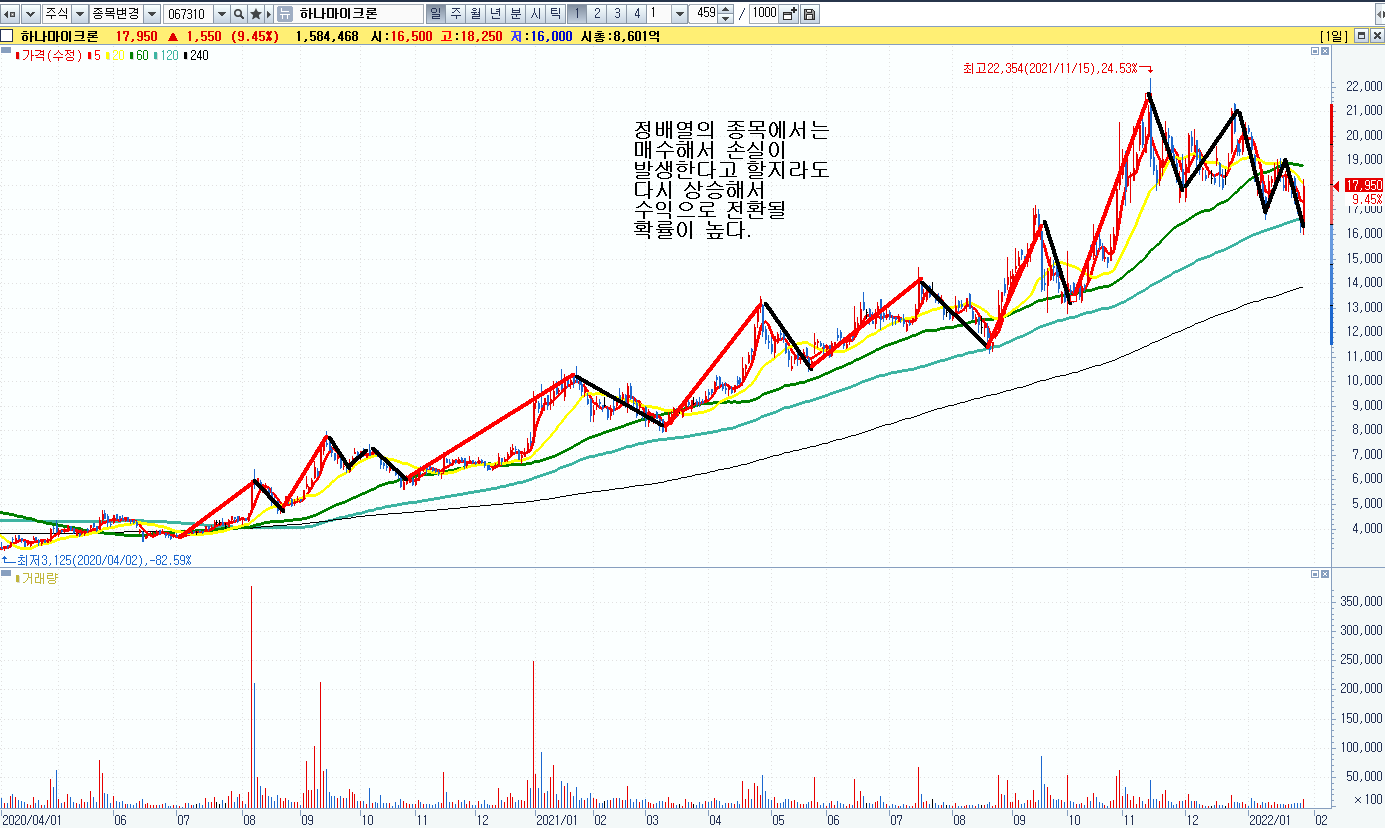This screenshot has height=828, width=1385.
Task: Tick the checkbox before 하나마이크론 in yellow bar
Action: point(8,36)
